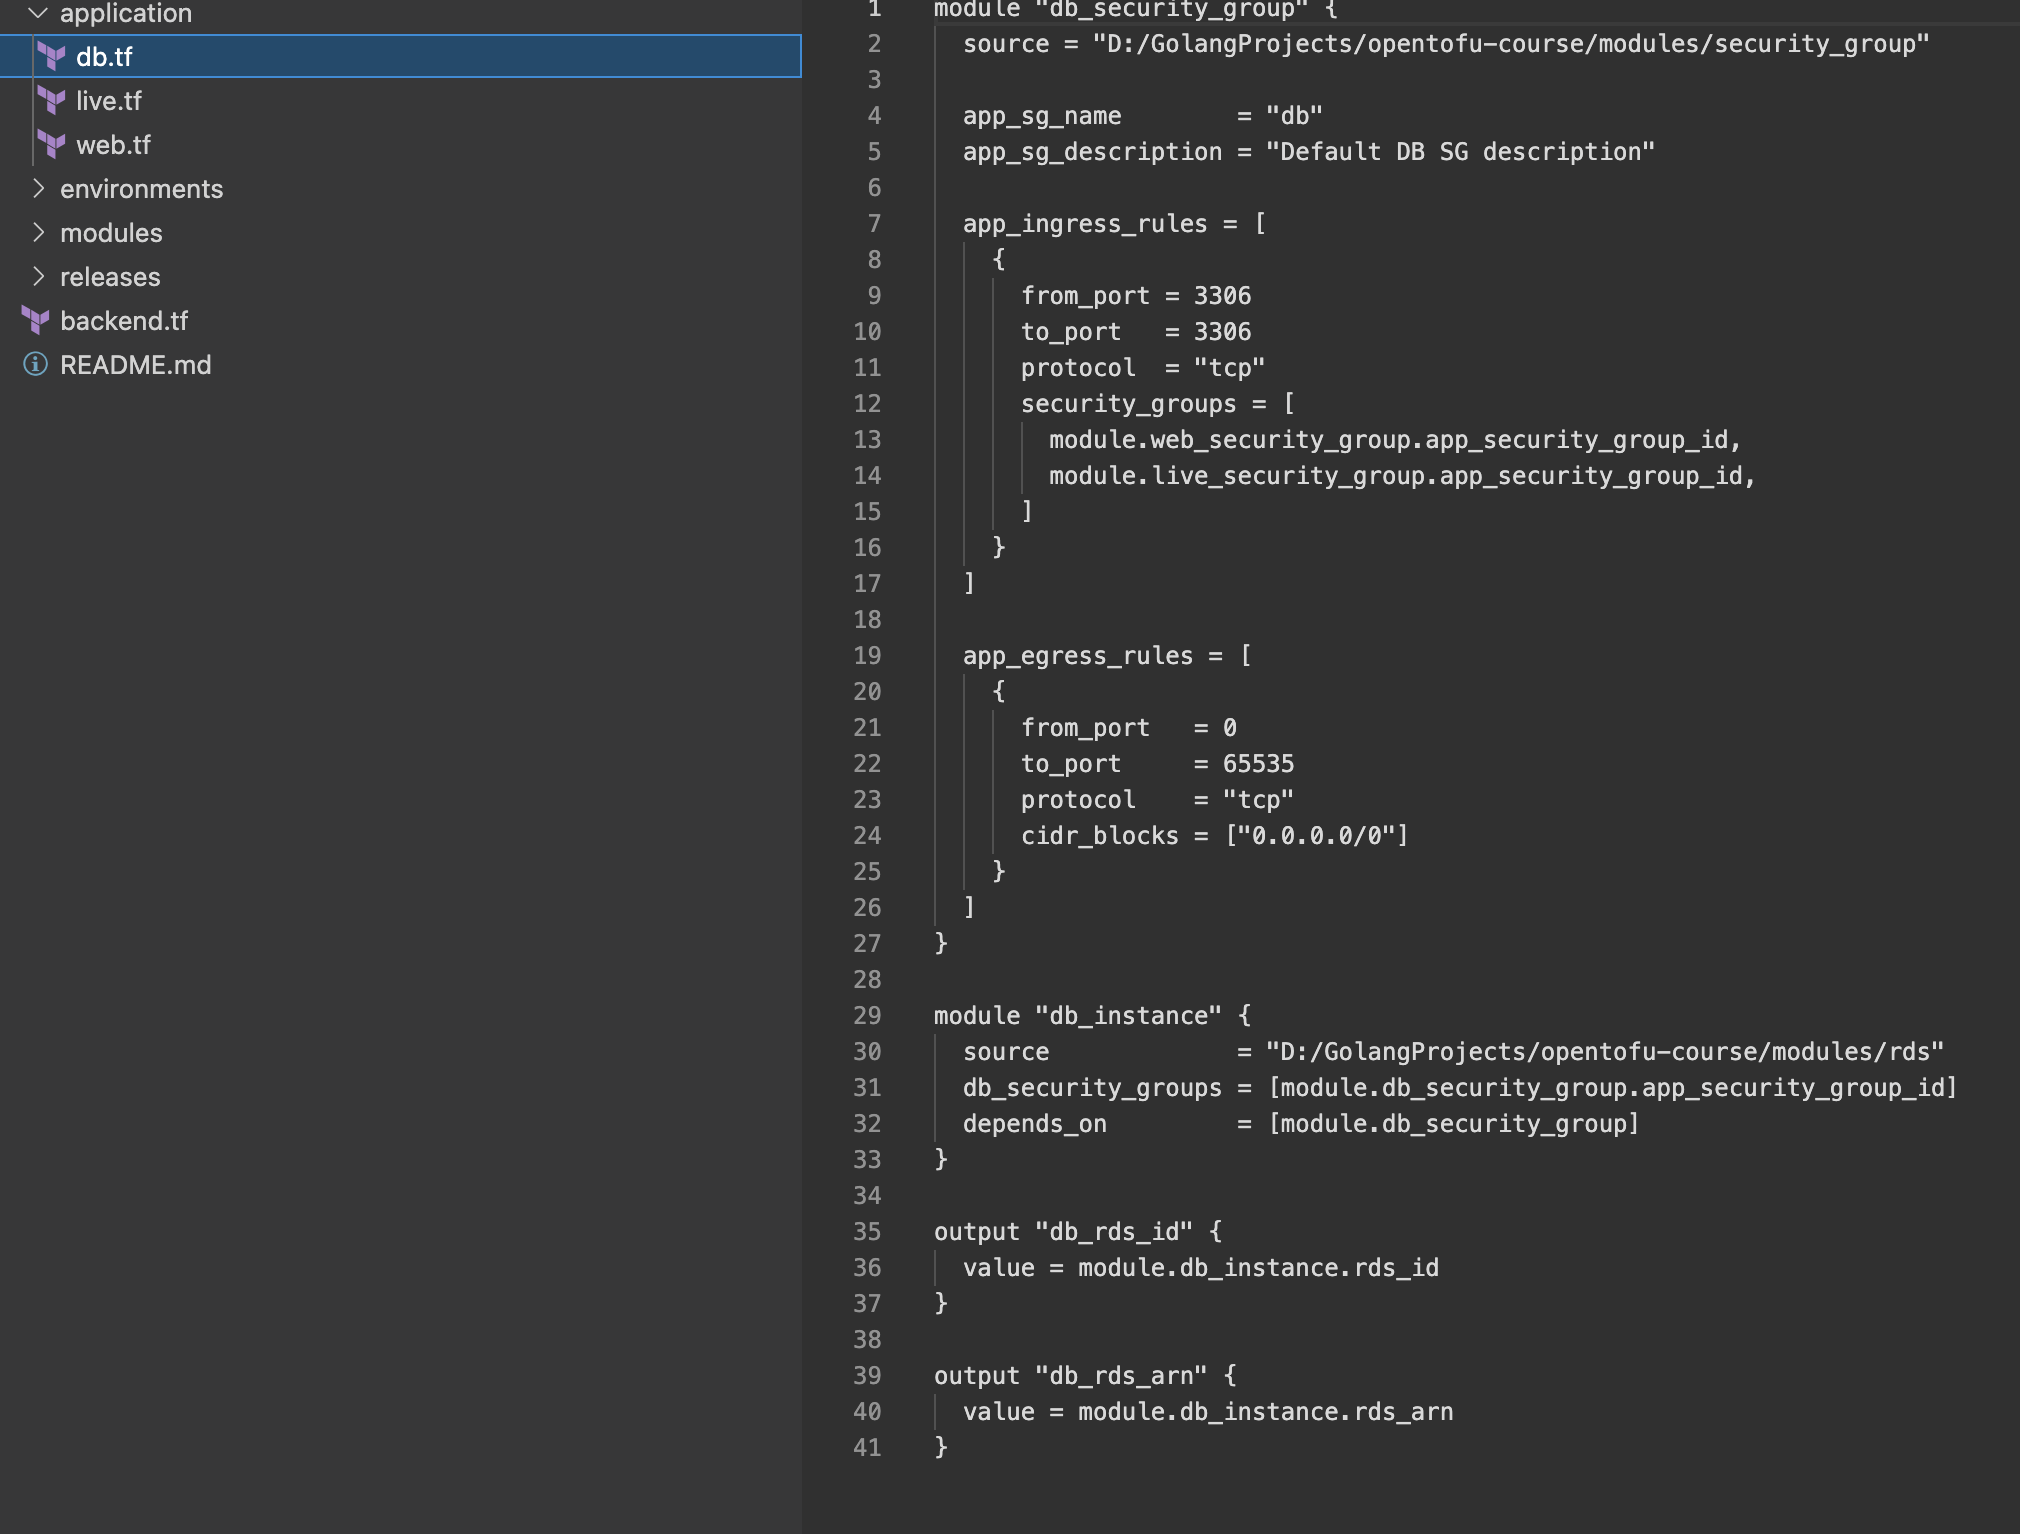Click module.web_security_group.app_security_group_id reference
This screenshot has height=1534, width=2020.
[x=1388, y=440]
